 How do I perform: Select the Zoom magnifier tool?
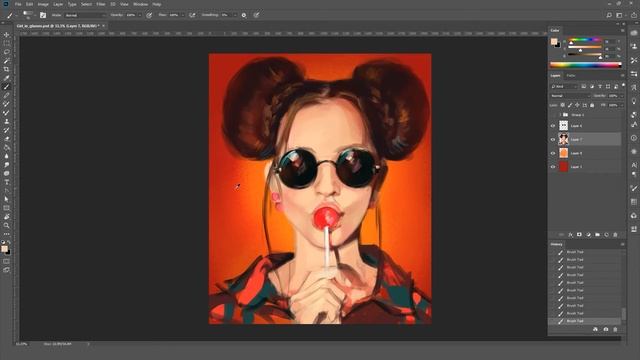pos(7,225)
